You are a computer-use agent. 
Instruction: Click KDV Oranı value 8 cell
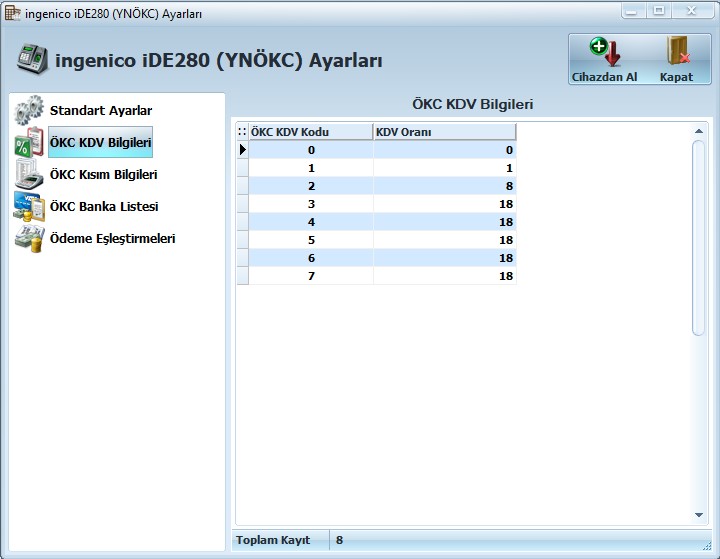point(445,186)
